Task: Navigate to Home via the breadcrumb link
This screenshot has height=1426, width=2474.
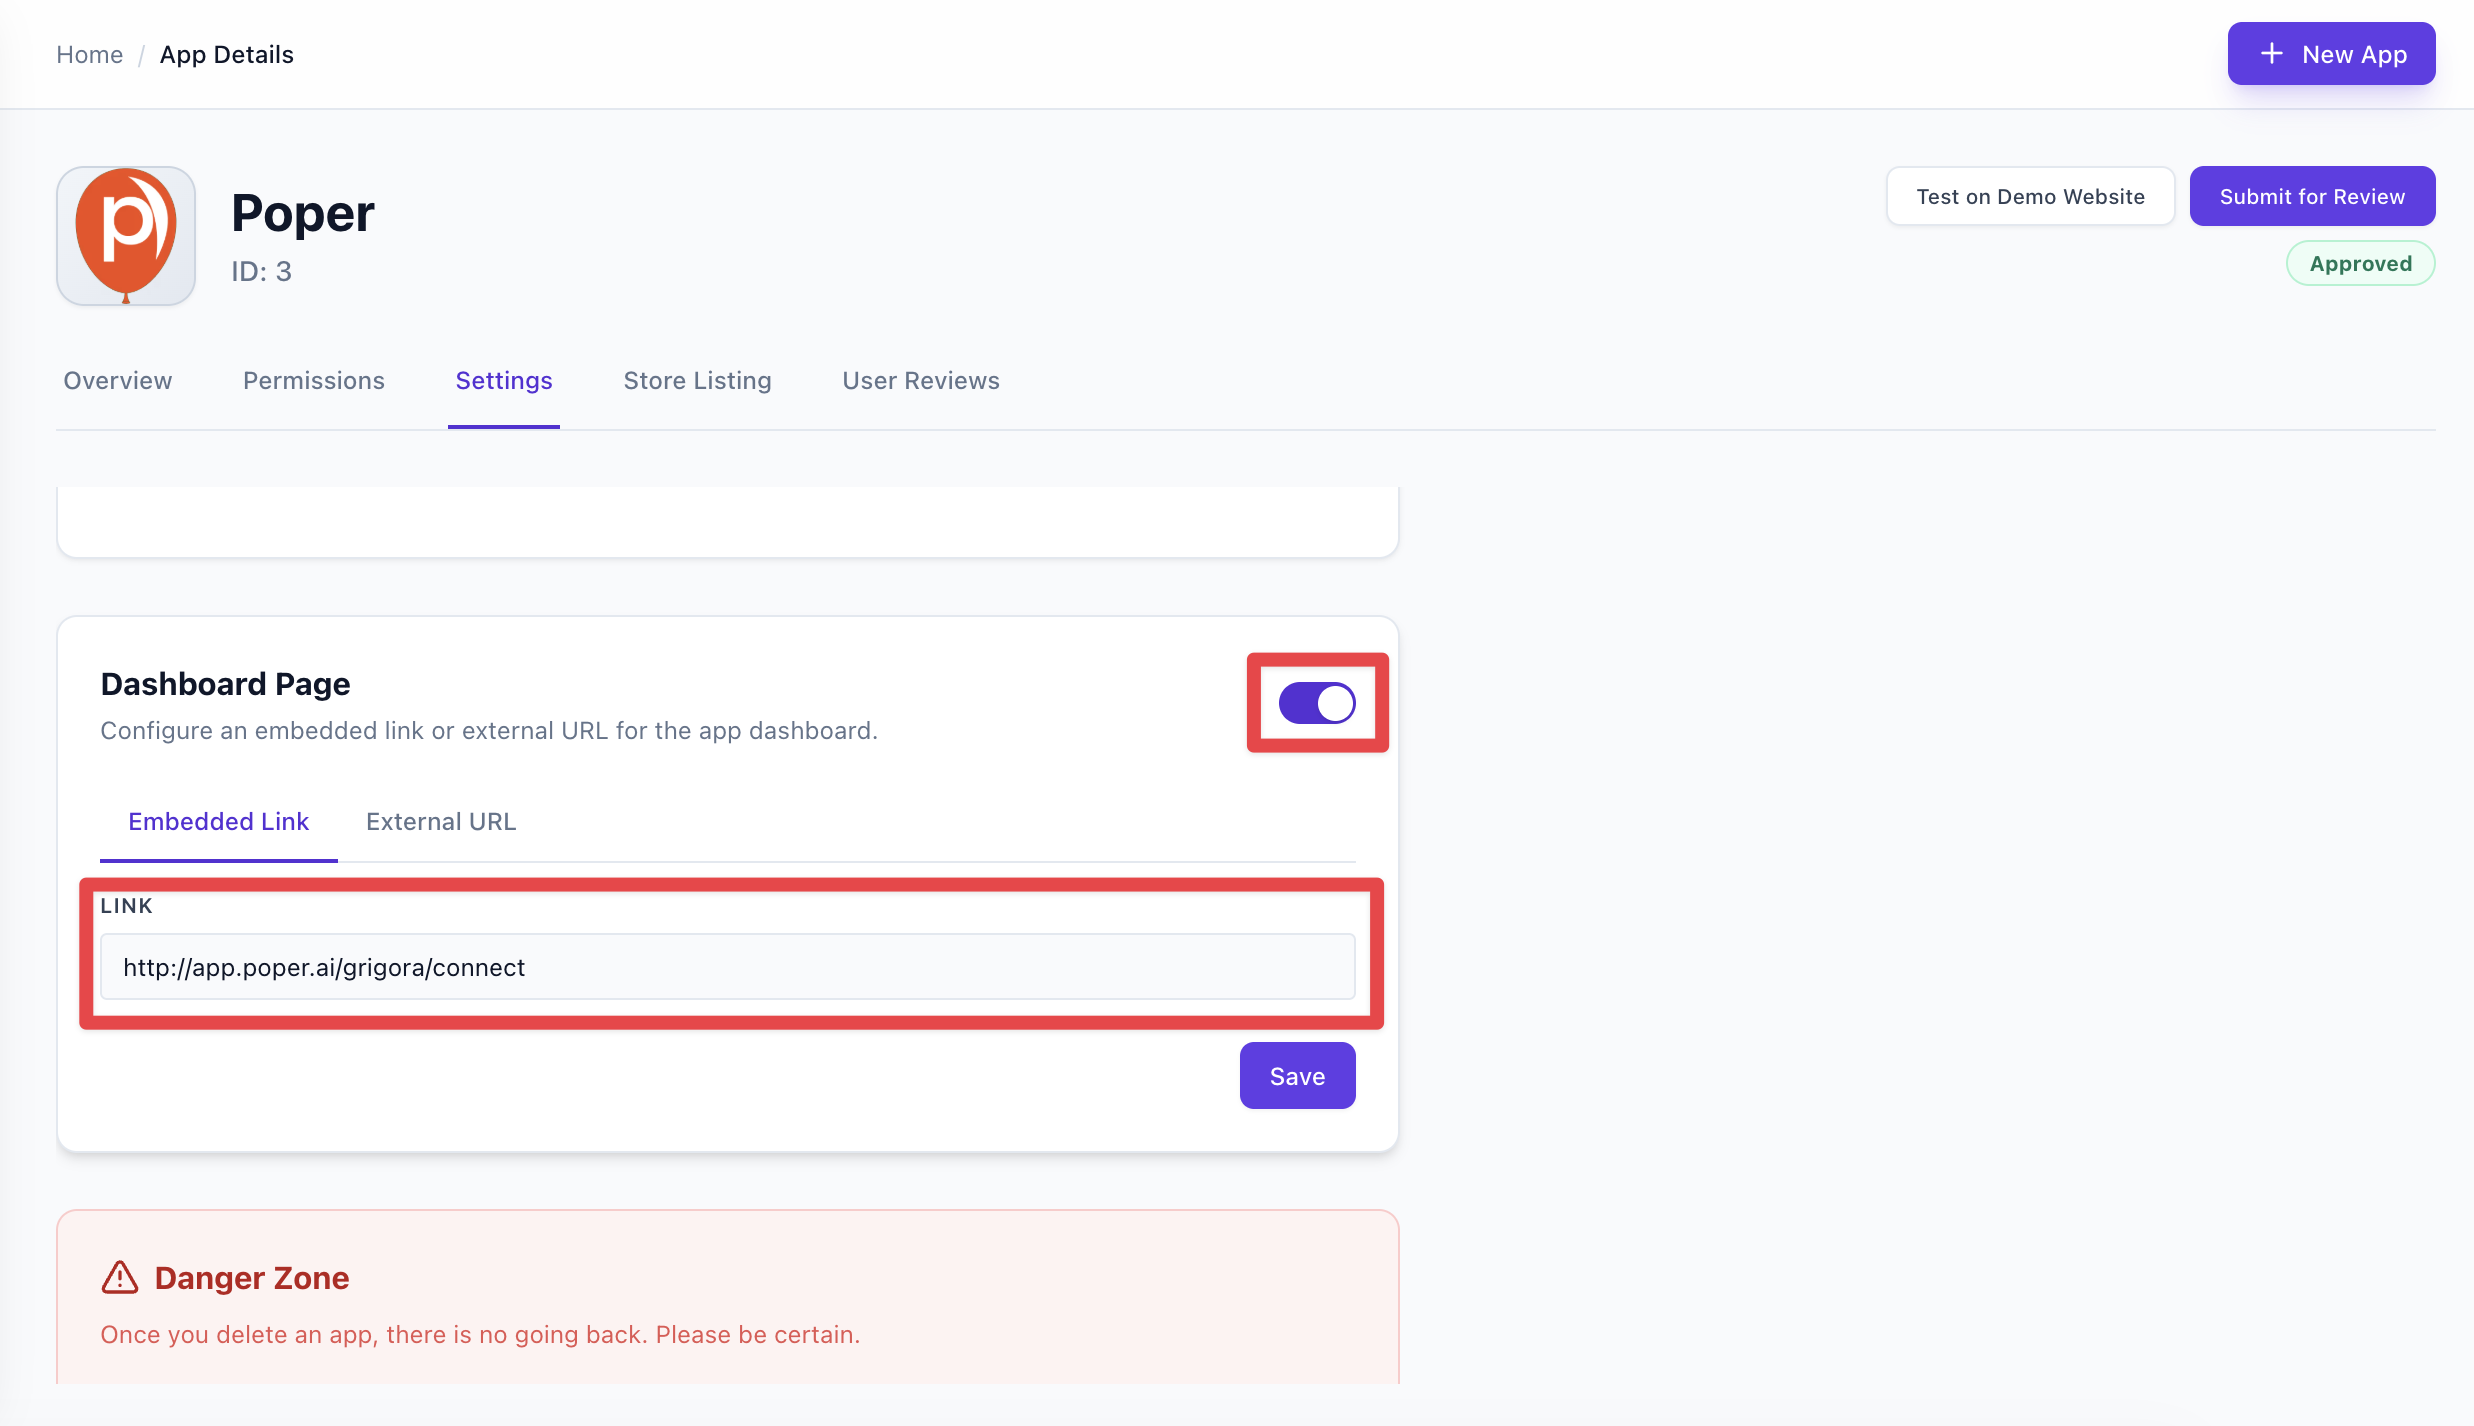Action: tap(89, 54)
